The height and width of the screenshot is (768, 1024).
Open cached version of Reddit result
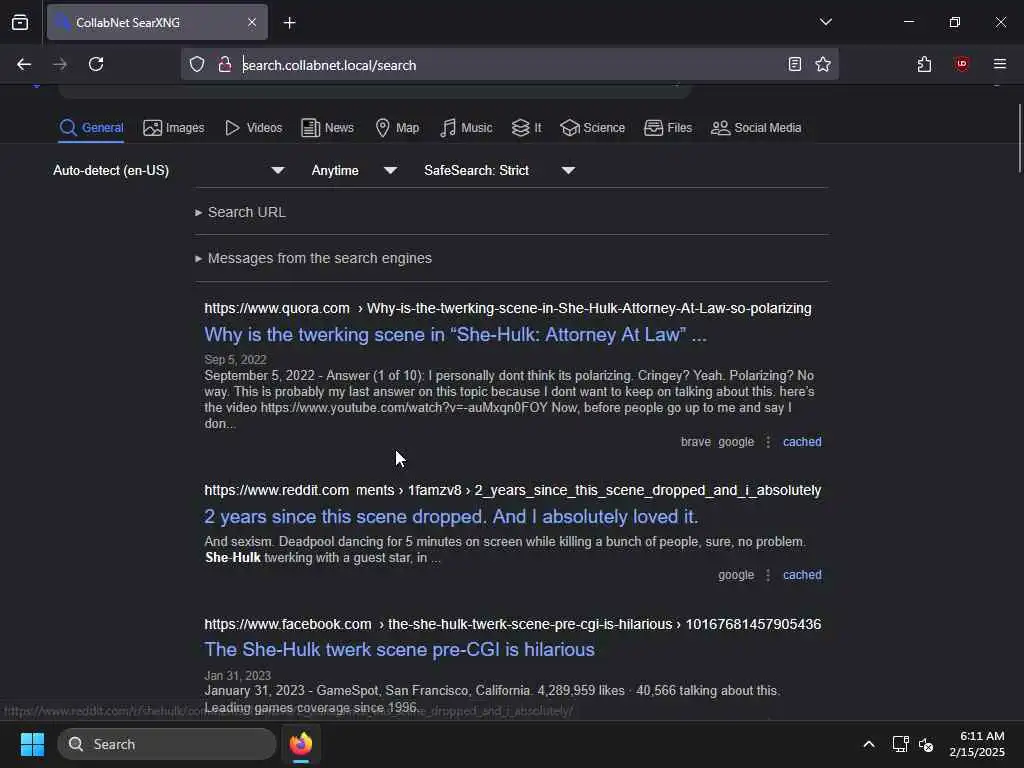click(802, 575)
